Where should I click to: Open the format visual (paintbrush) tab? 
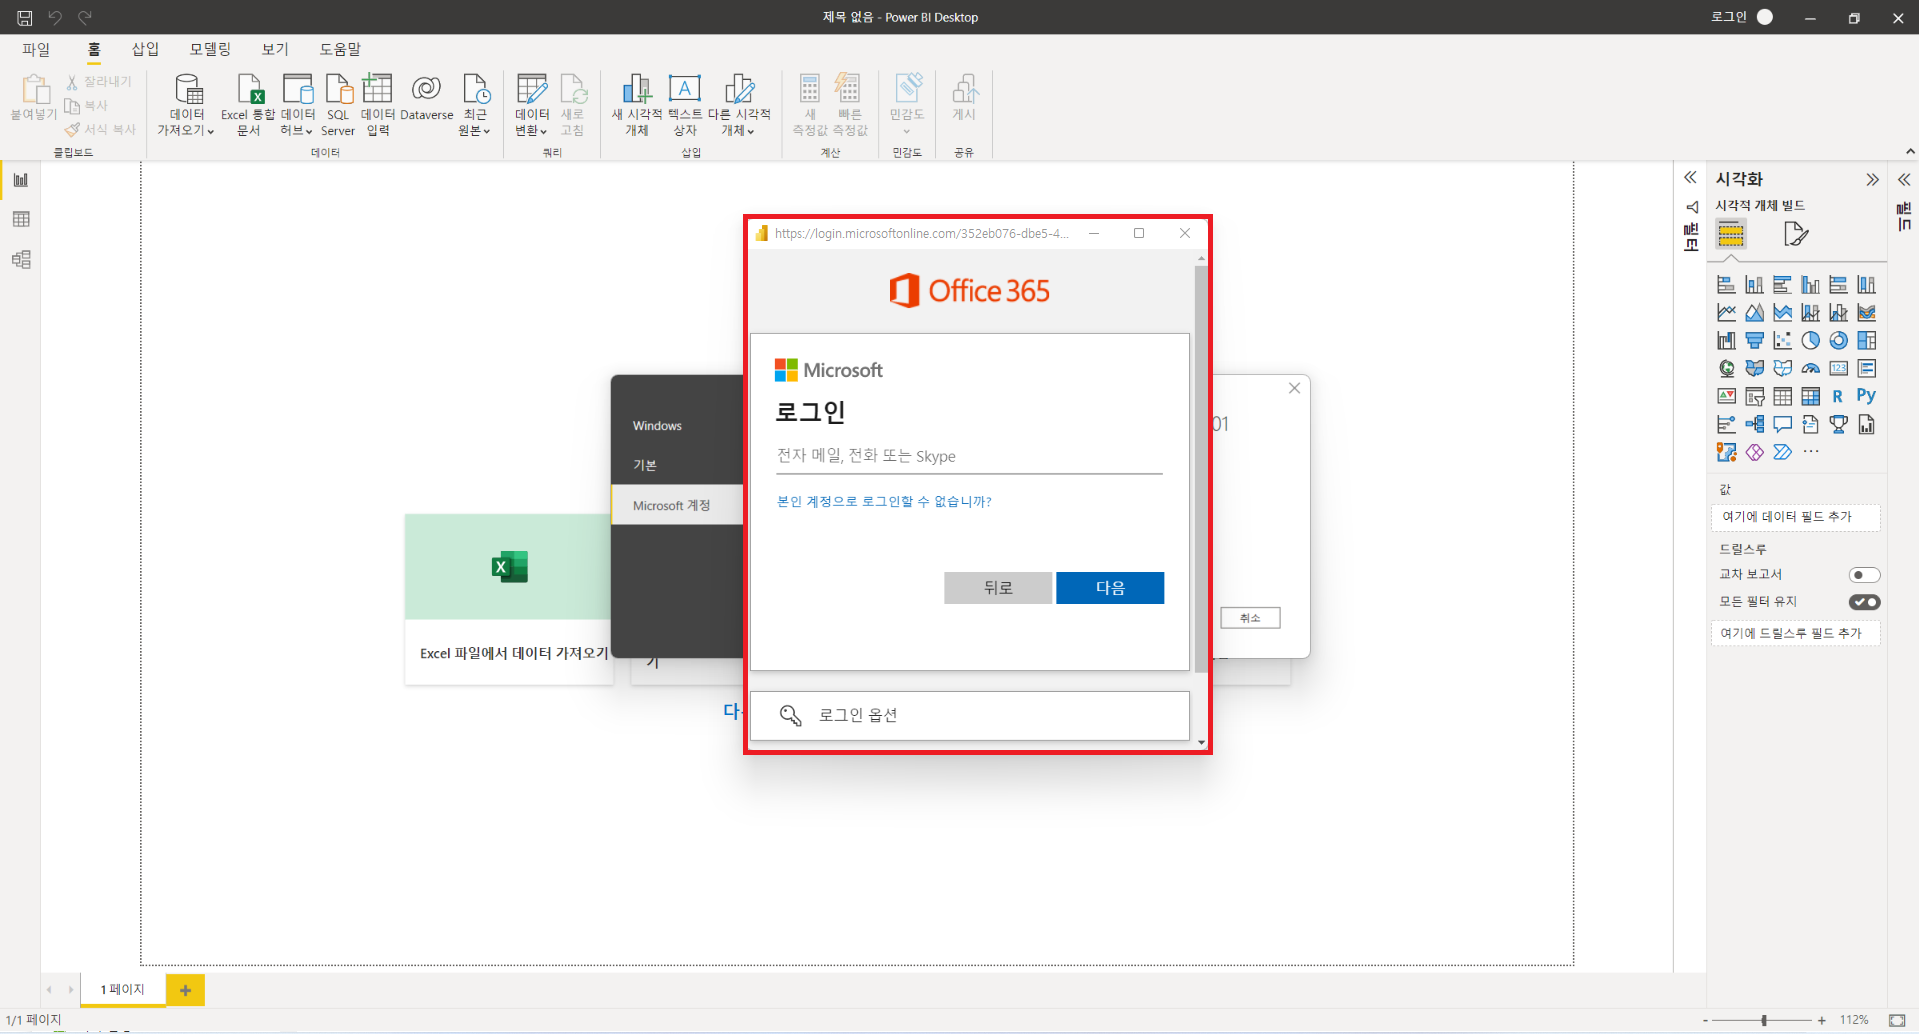pyautogui.click(x=1796, y=235)
